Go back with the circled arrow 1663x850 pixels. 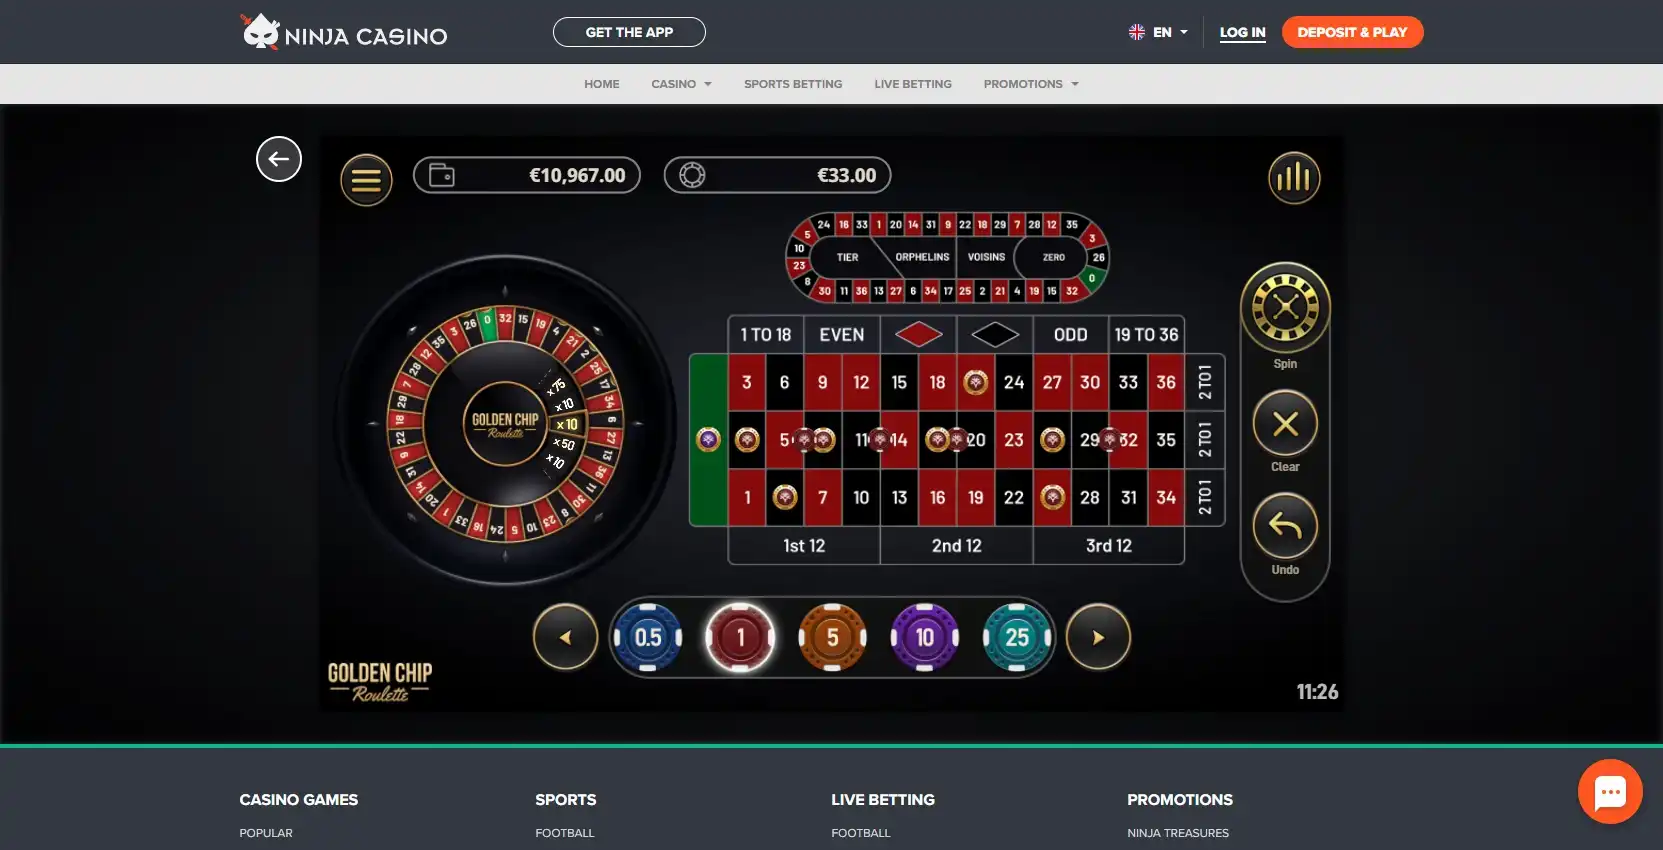click(279, 159)
